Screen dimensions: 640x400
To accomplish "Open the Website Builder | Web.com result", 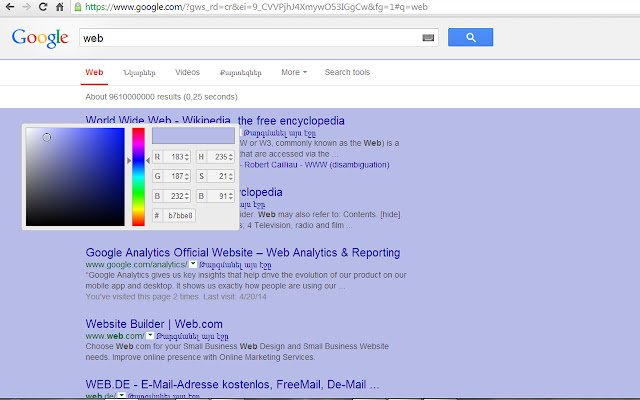I will [154, 324].
